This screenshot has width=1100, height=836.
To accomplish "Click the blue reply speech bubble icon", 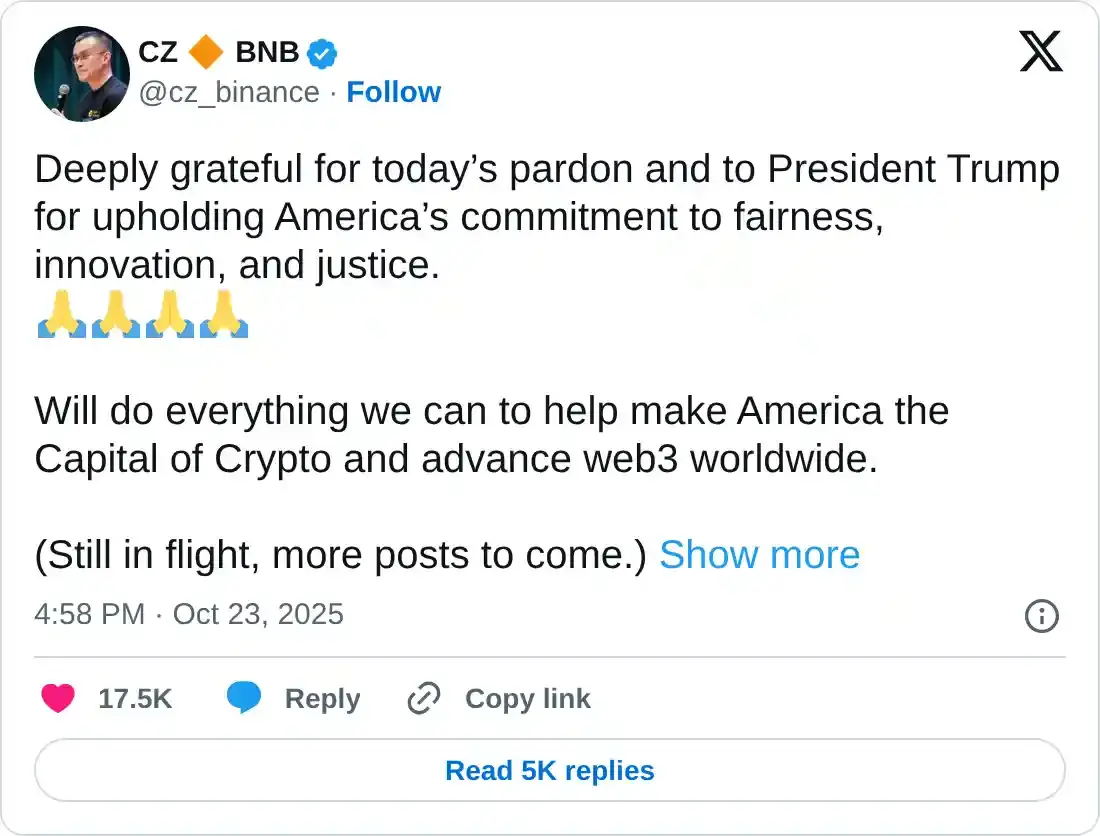I will pyautogui.click(x=244, y=699).
